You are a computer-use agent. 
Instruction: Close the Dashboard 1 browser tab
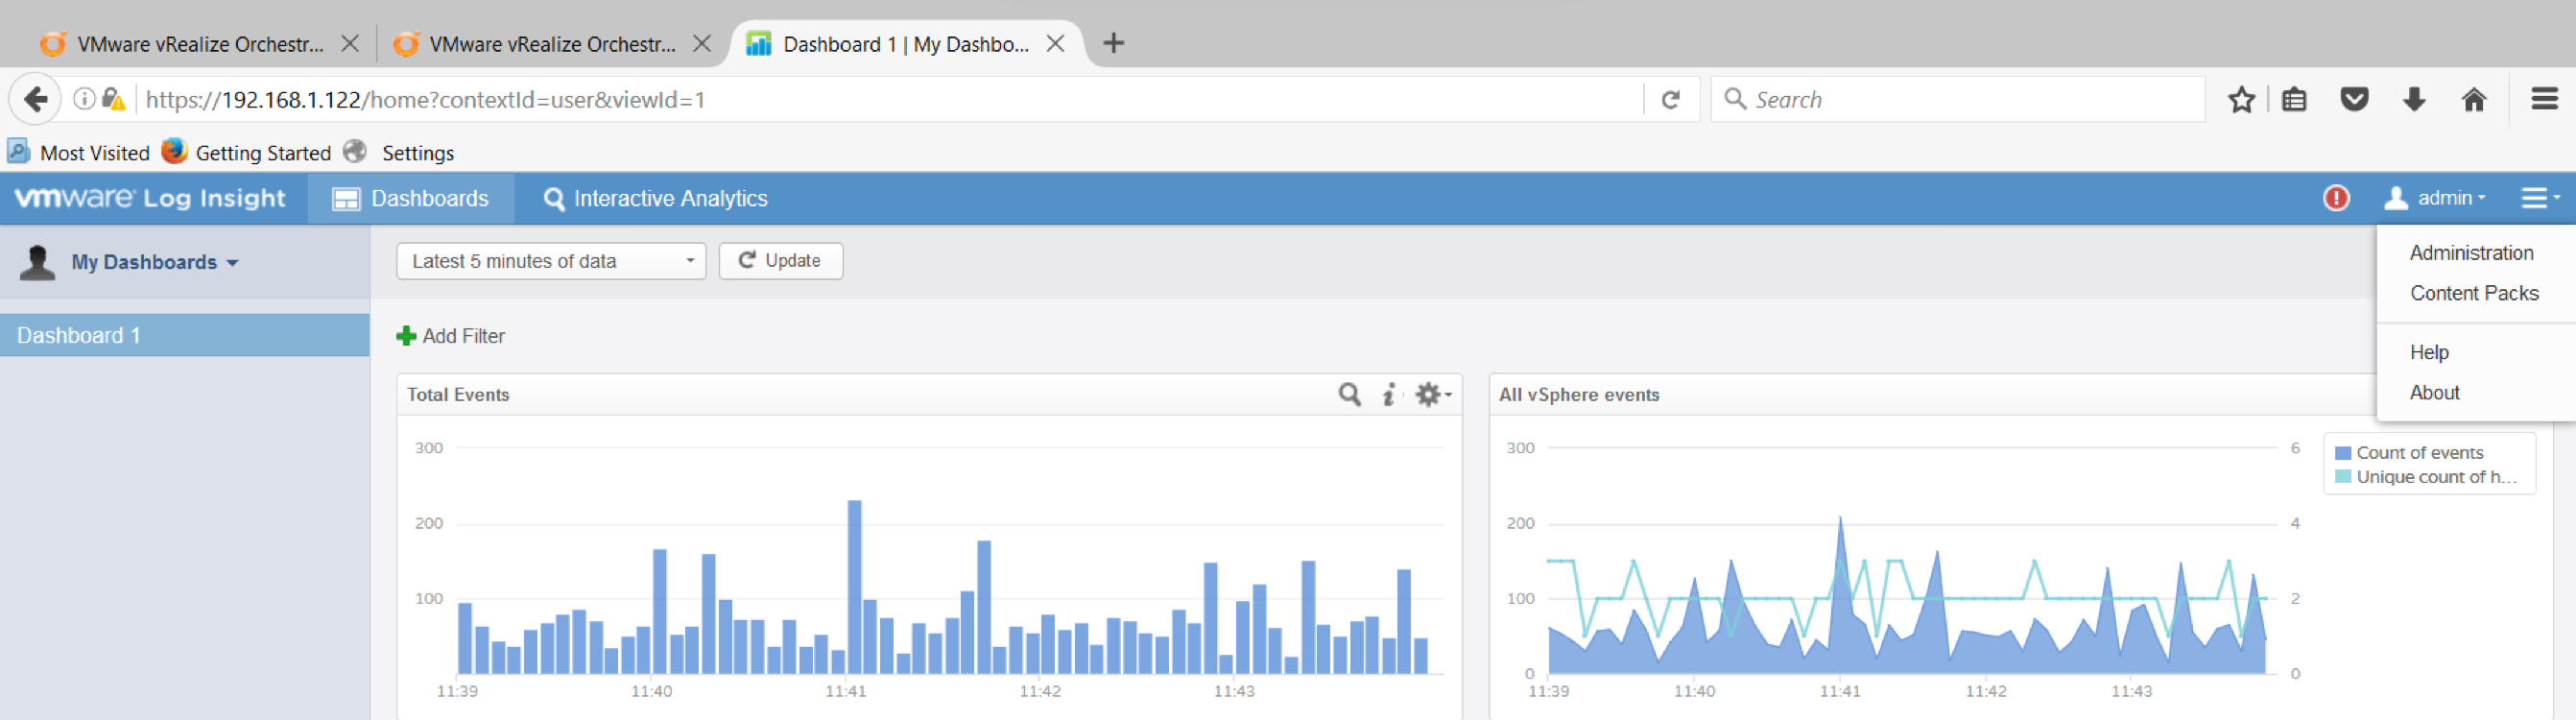pyautogui.click(x=1055, y=43)
